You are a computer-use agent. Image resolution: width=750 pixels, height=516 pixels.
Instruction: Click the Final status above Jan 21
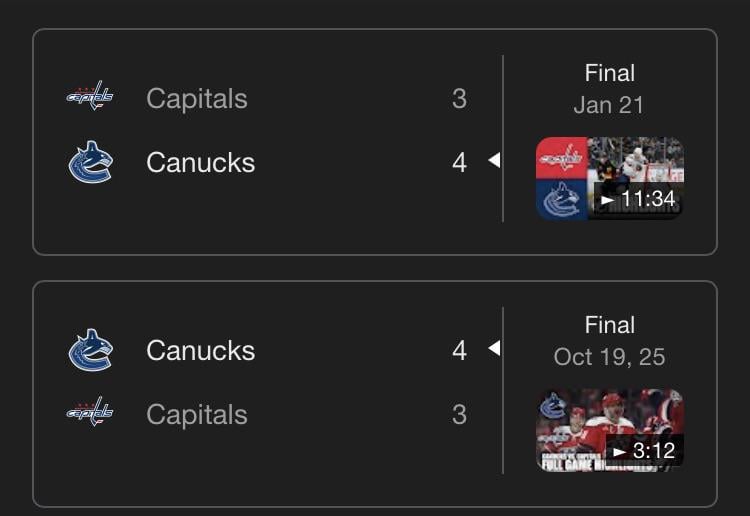pos(610,73)
